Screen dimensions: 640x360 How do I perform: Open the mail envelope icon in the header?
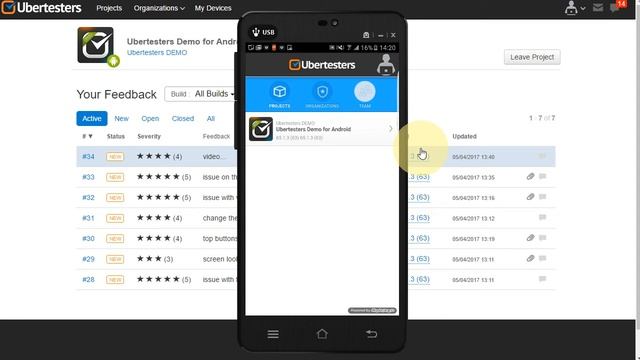point(598,8)
